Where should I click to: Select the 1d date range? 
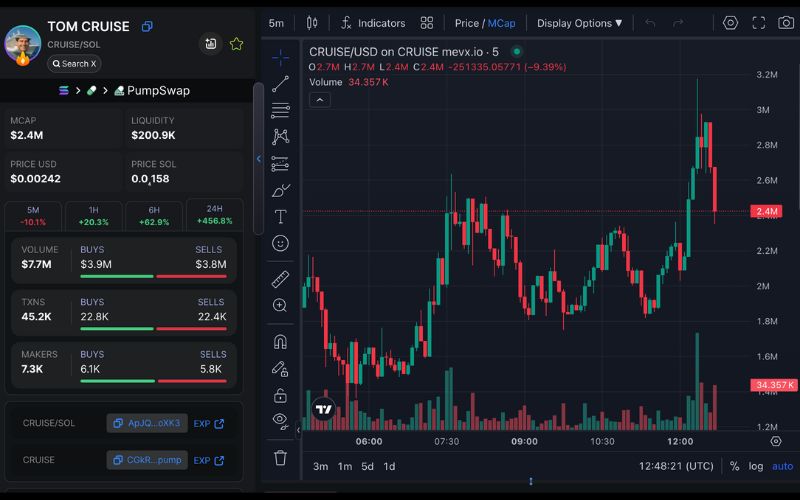(389, 466)
